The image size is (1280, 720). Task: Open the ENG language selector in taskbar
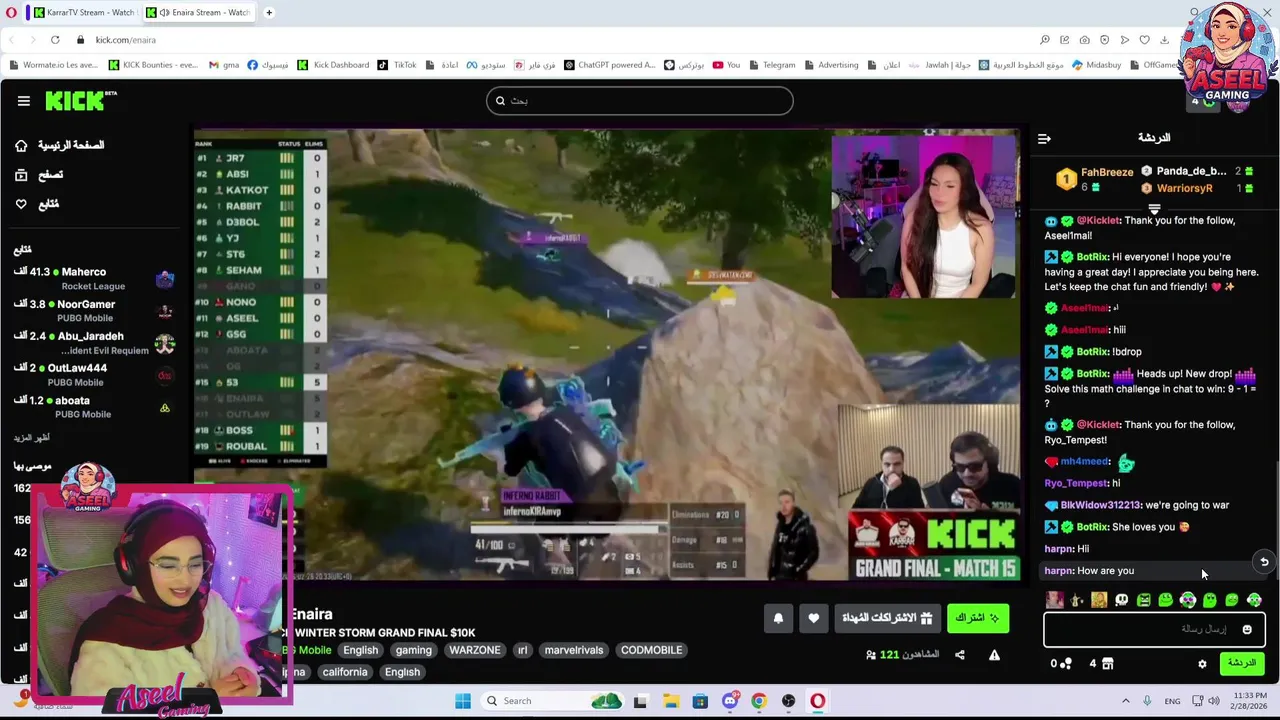tap(1172, 701)
